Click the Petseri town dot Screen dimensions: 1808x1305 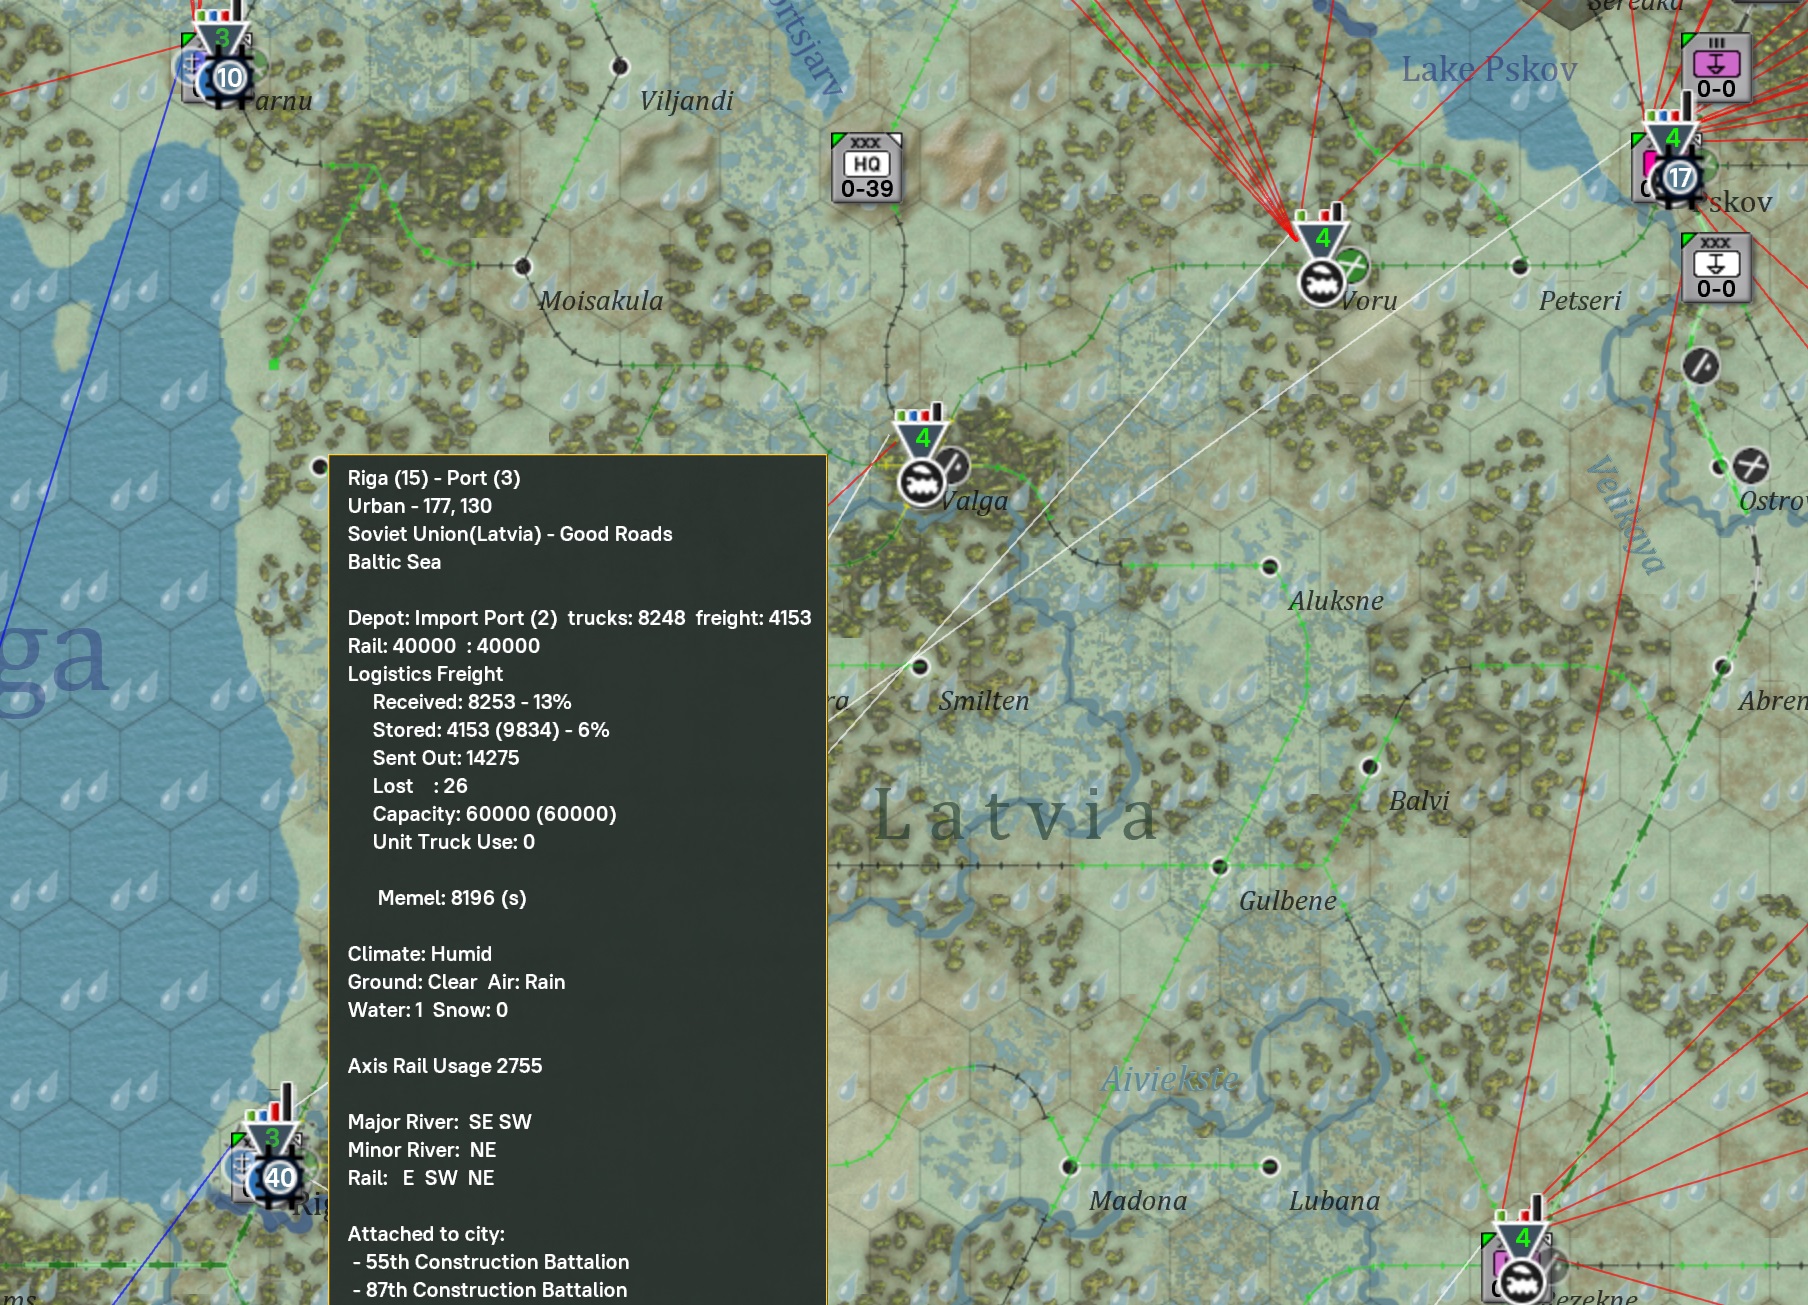[x=1520, y=267]
